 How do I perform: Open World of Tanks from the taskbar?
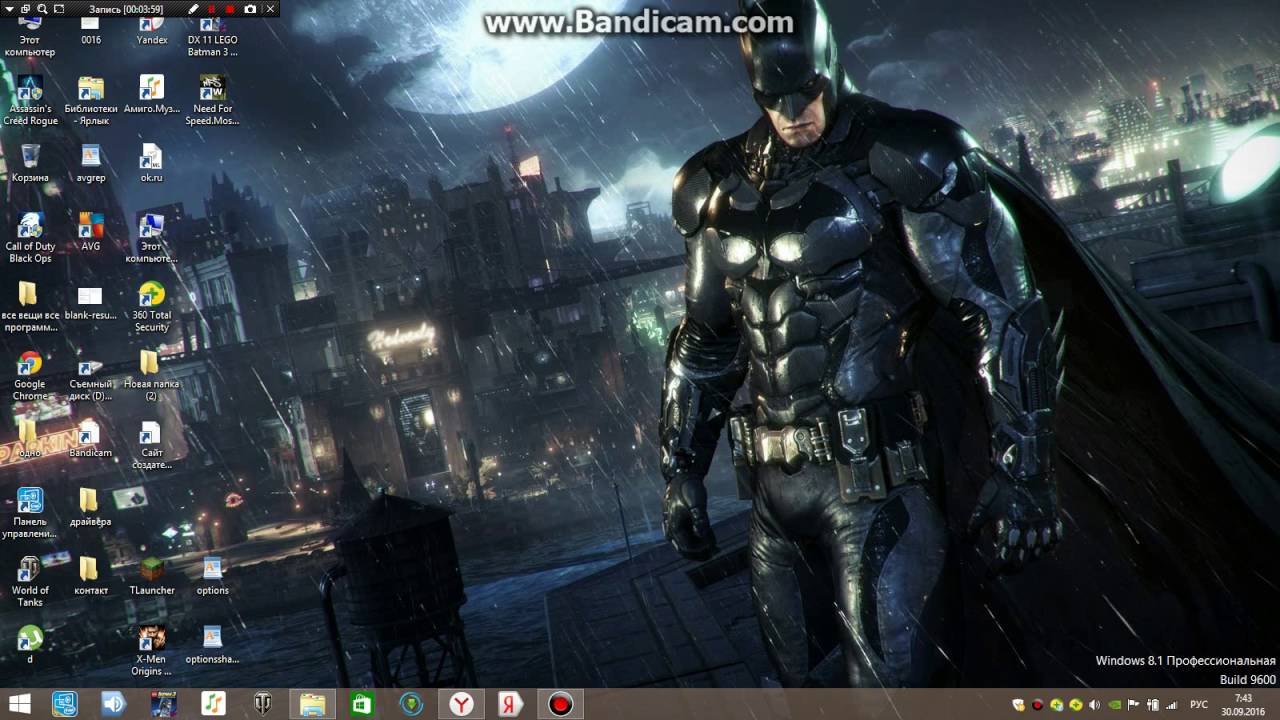[262, 704]
